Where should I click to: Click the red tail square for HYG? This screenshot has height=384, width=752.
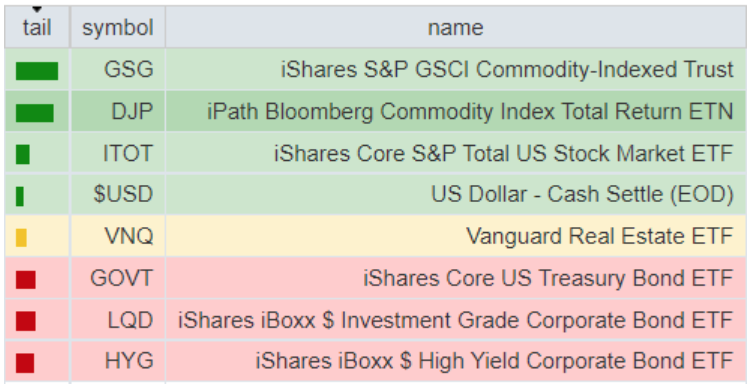(25, 363)
